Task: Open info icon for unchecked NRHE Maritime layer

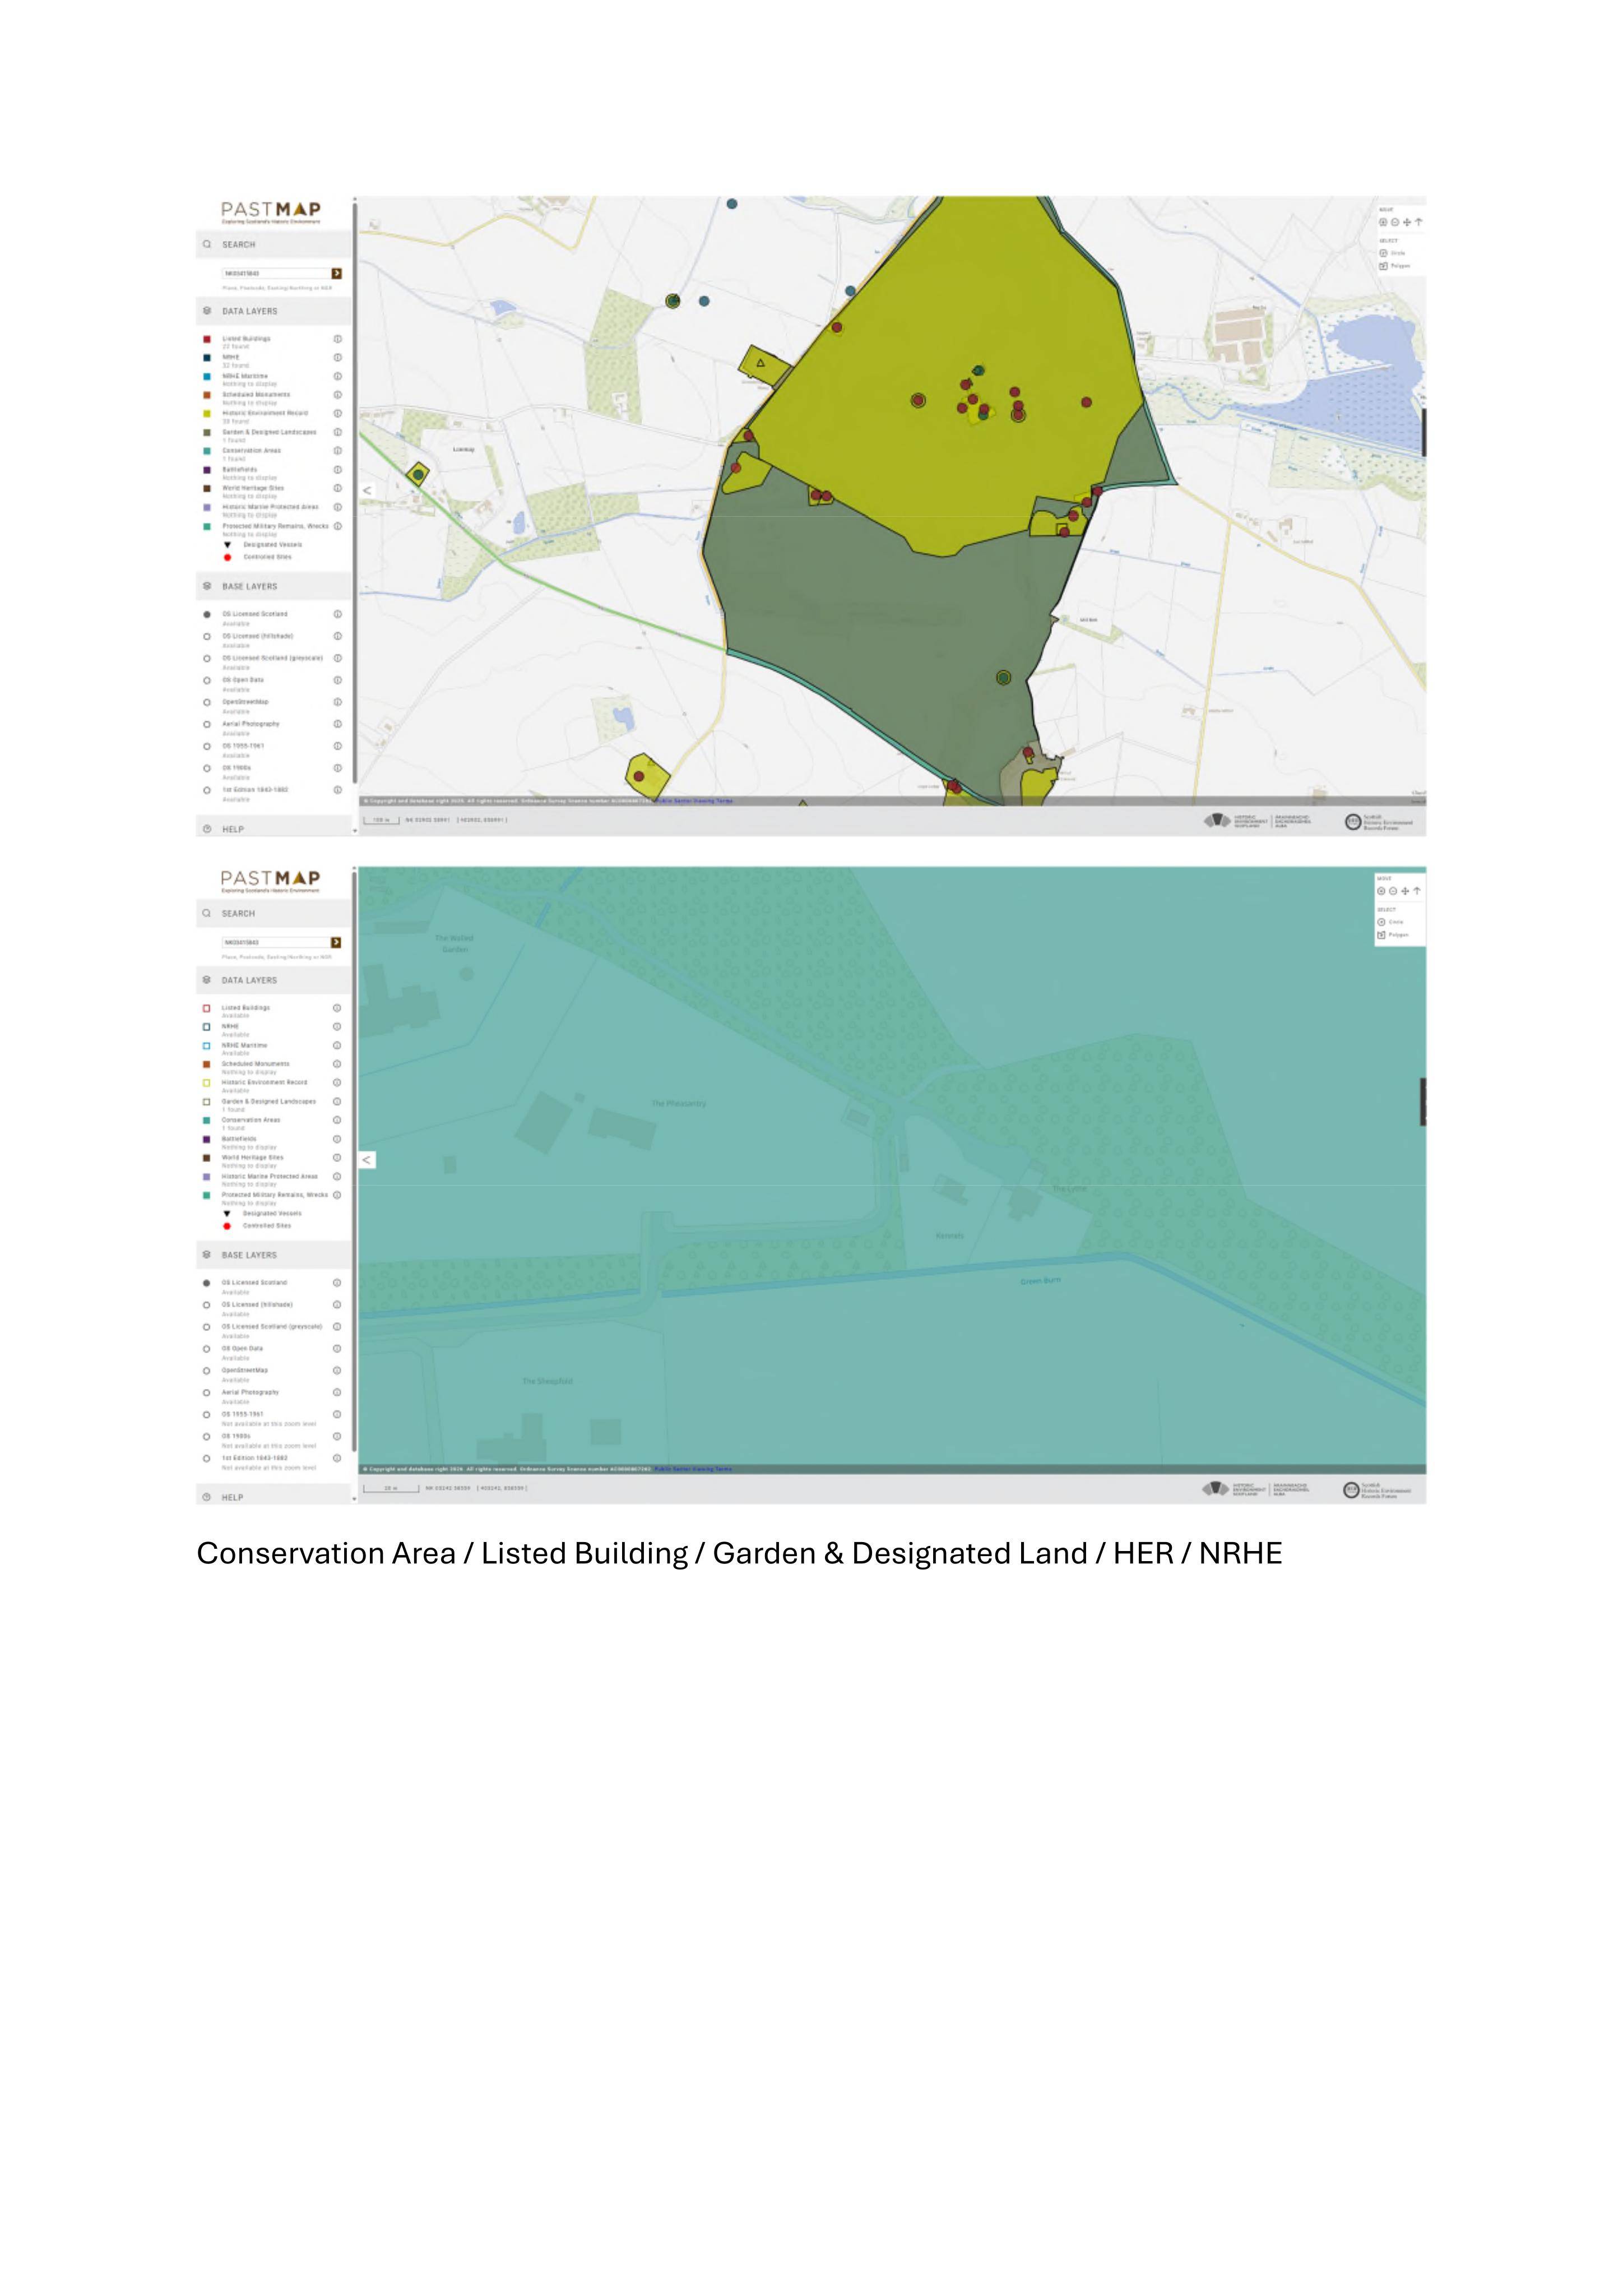Action: pos(337,1045)
